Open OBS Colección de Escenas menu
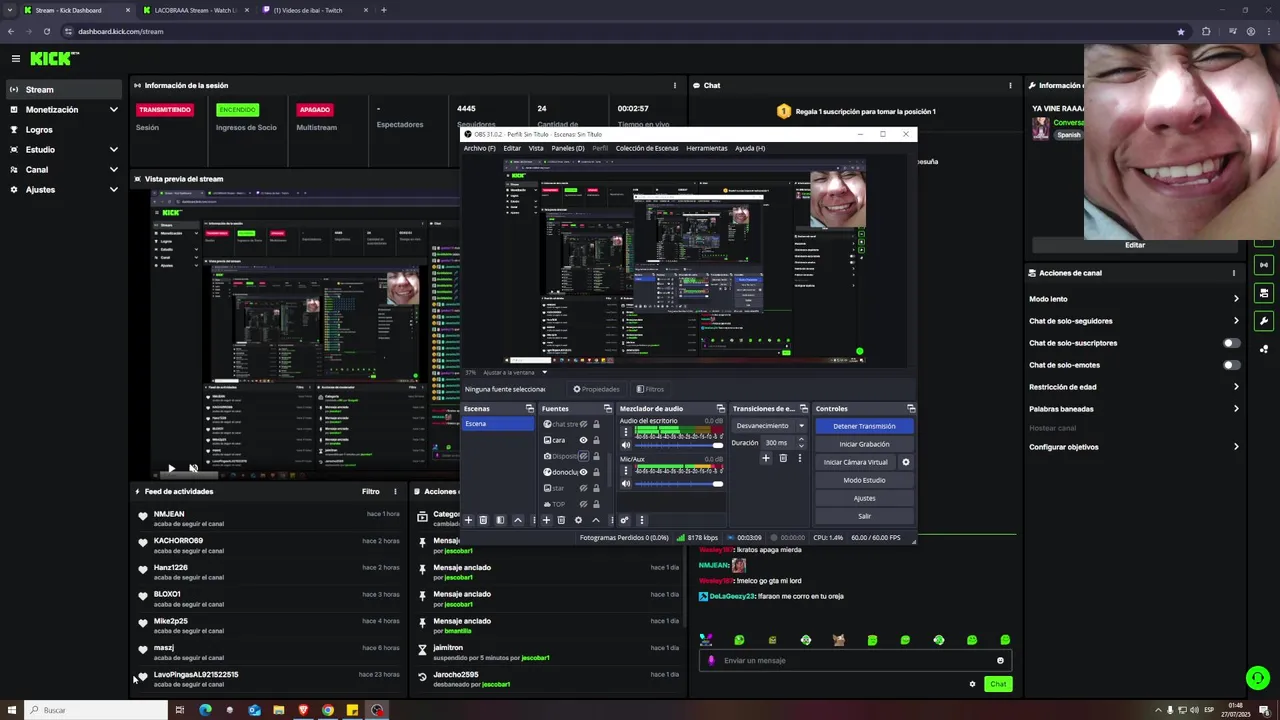Image resolution: width=1280 pixels, height=720 pixels. click(647, 148)
